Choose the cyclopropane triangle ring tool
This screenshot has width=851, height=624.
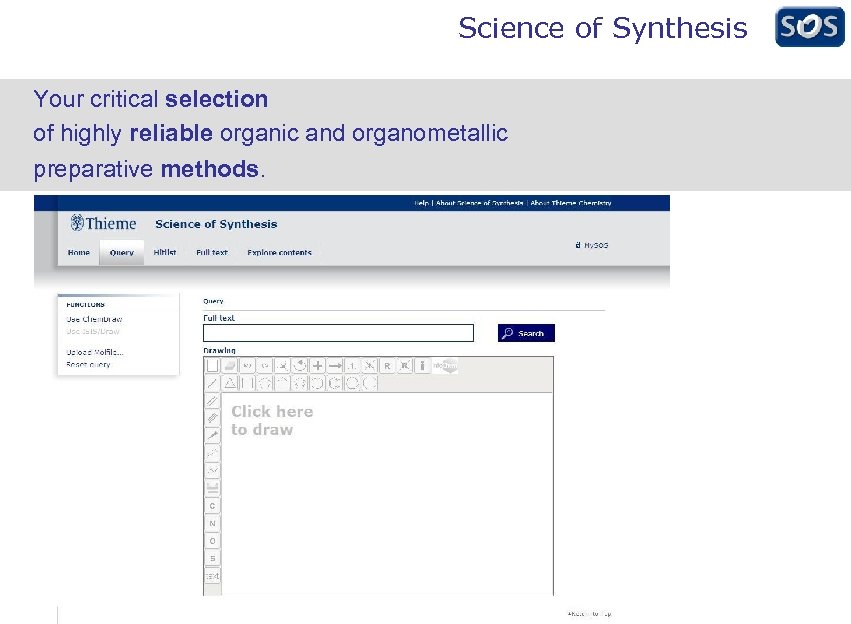click(x=230, y=383)
